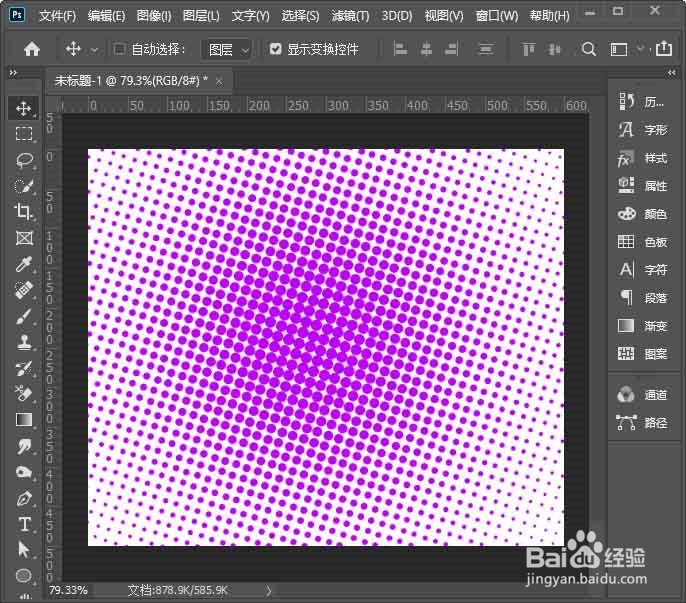This screenshot has width=686, height=603.
Task: Align right edges icon
Action: point(452,49)
